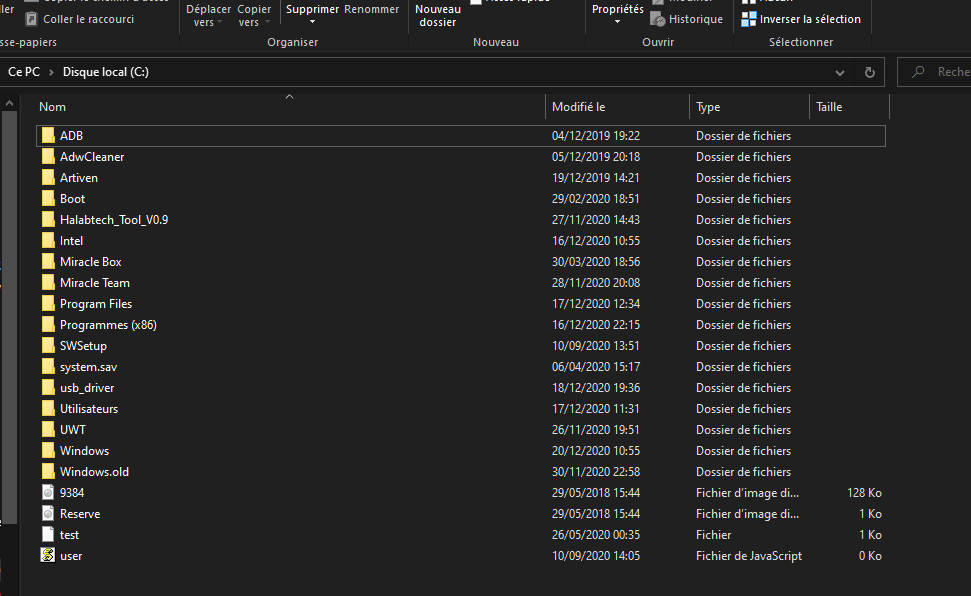This screenshot has width=971, height=596.
Task: Click the Fichier de JavaScript type text
Action: pyautogui.click(x=749, y=556)
